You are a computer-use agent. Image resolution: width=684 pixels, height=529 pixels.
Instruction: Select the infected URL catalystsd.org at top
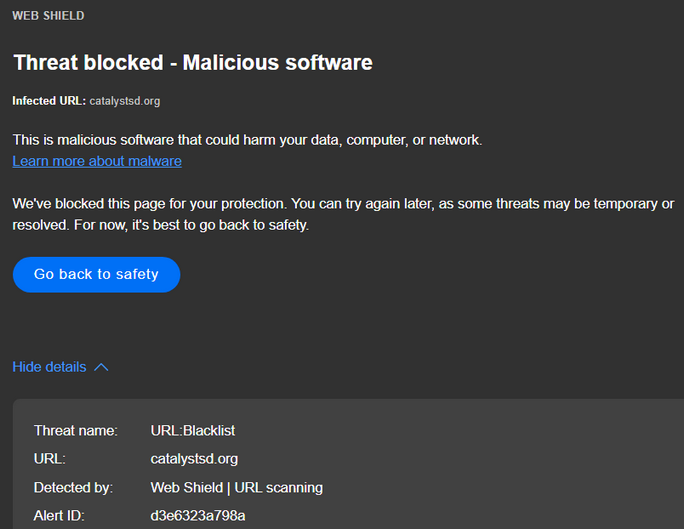pos(124,101)
